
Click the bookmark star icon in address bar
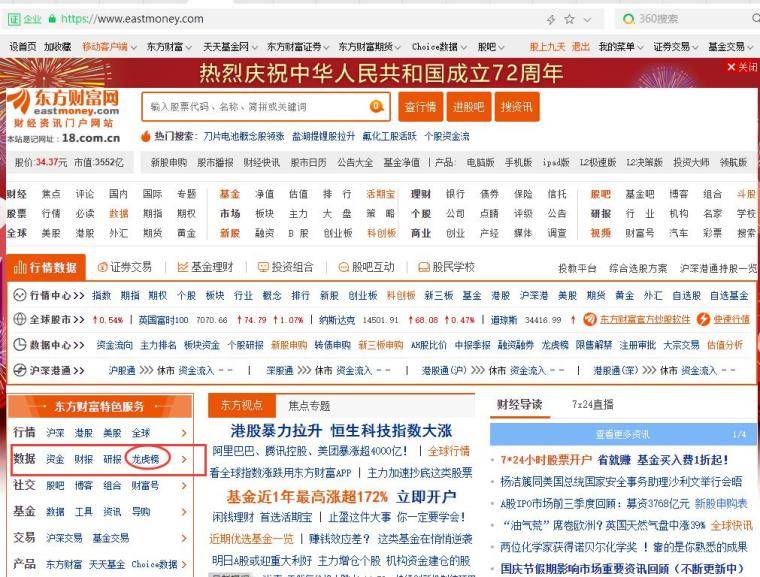pos(570,19)
